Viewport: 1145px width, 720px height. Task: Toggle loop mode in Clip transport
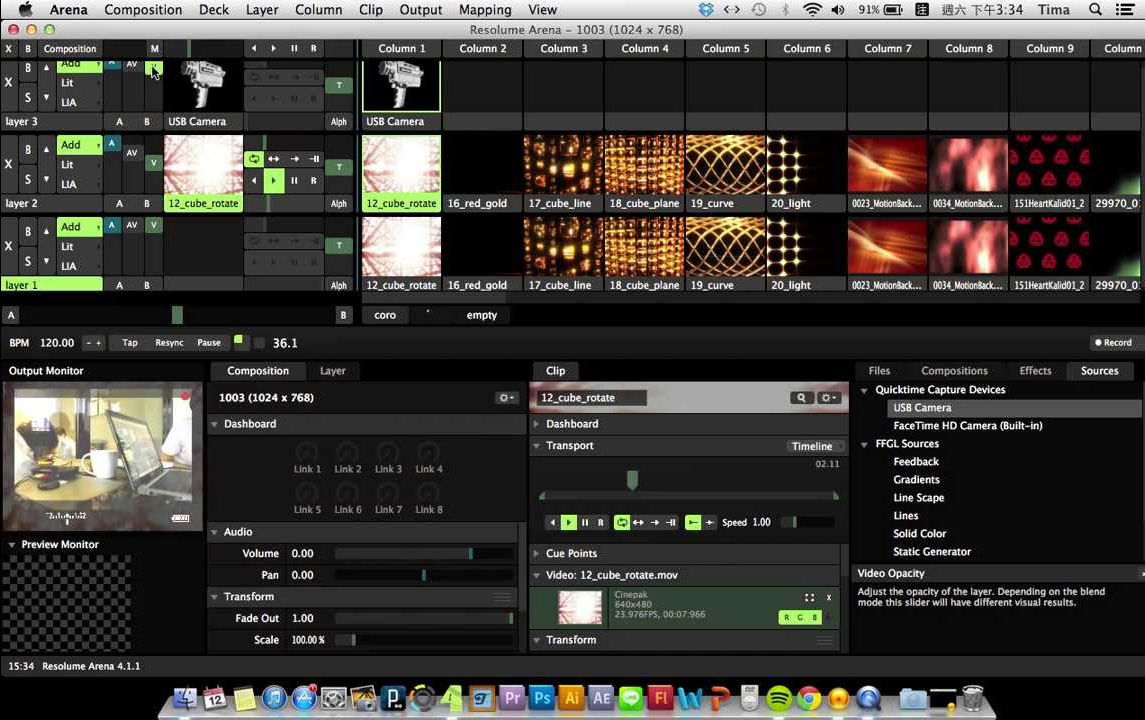621,522
